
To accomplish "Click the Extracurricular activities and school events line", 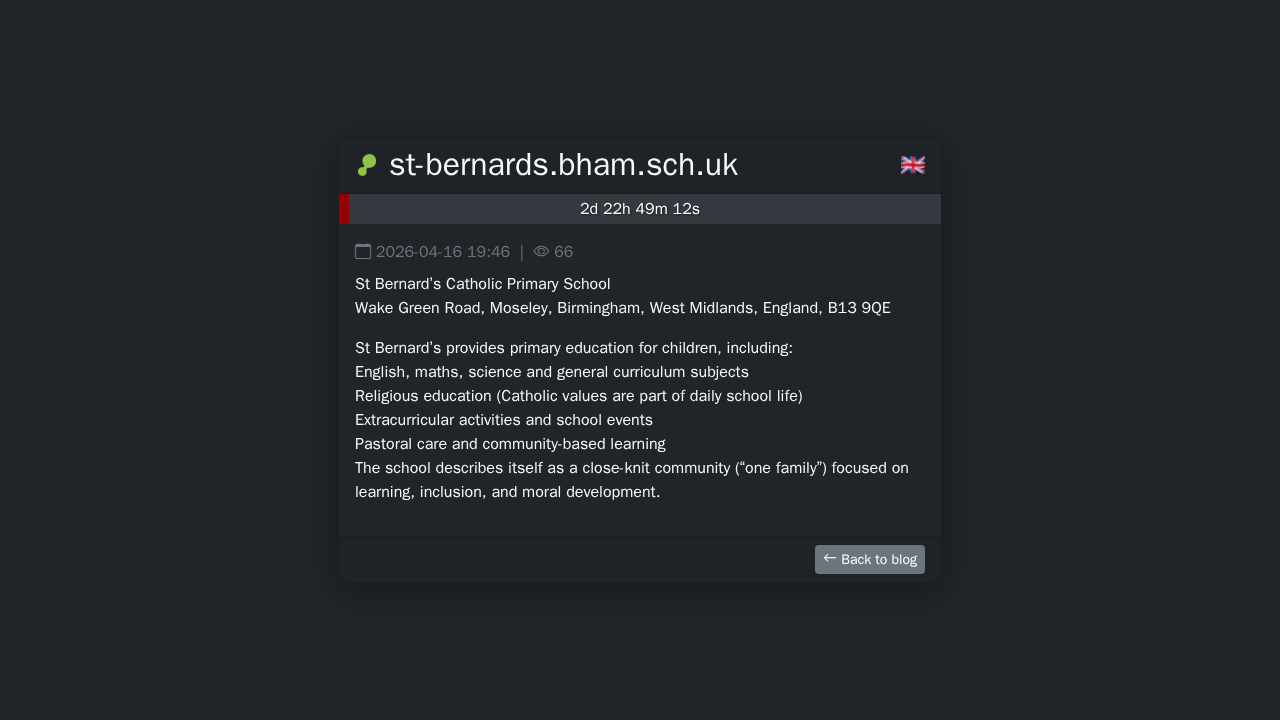I will (504, 420).
